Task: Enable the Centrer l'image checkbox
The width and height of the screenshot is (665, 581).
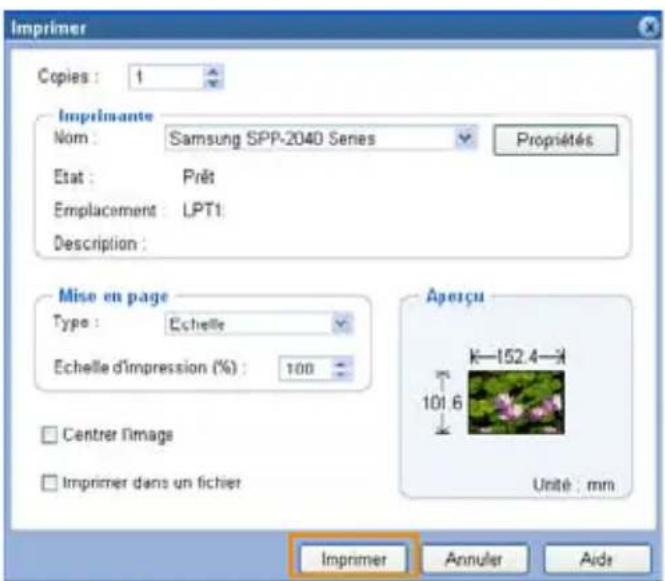Action: tap(50, 435)
